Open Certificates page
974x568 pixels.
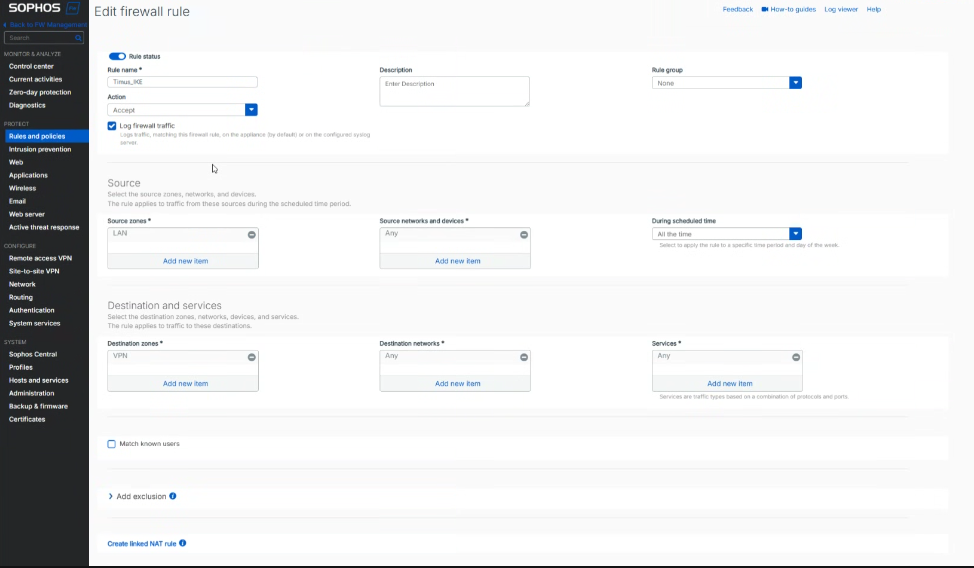pos(27,419)
